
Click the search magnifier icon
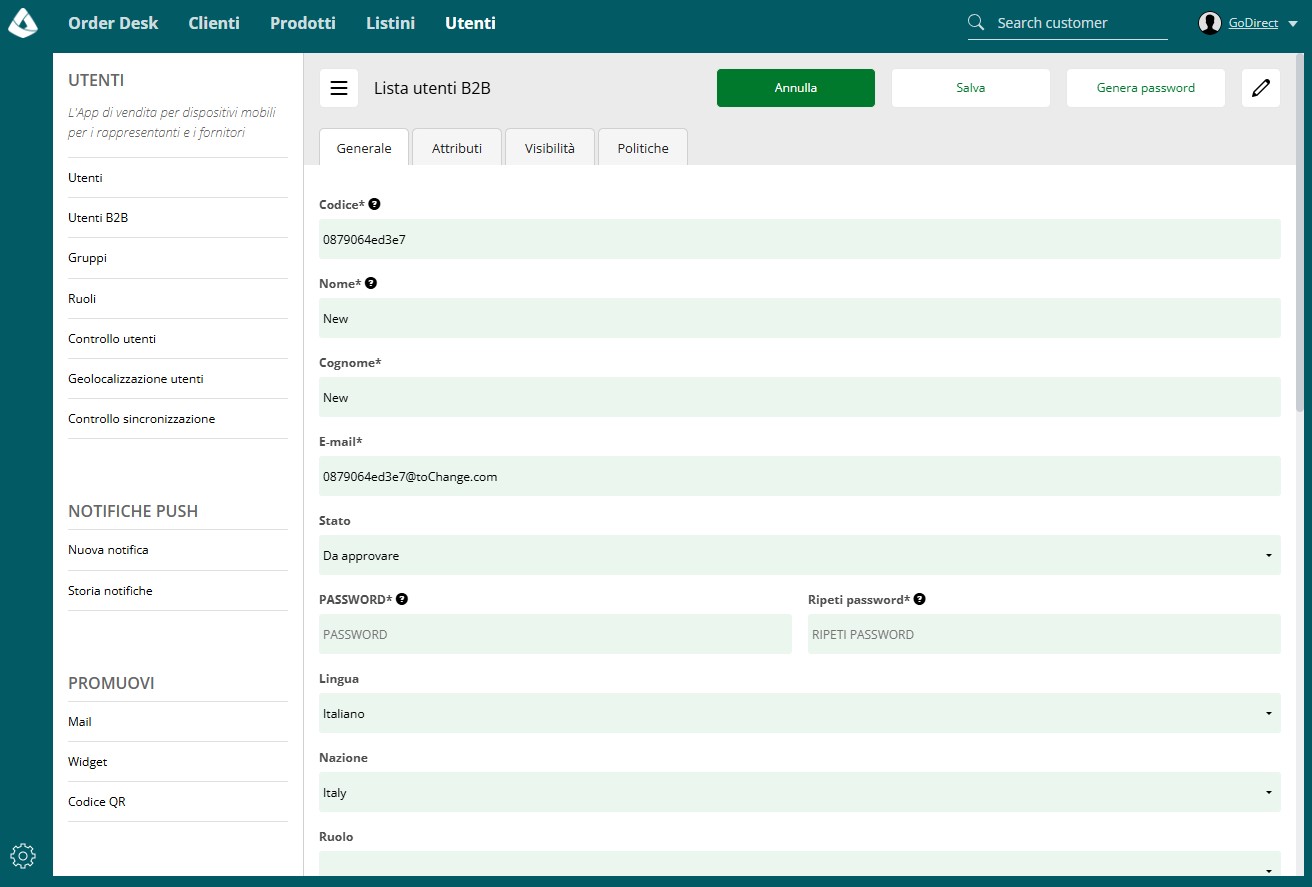[977, 22]
